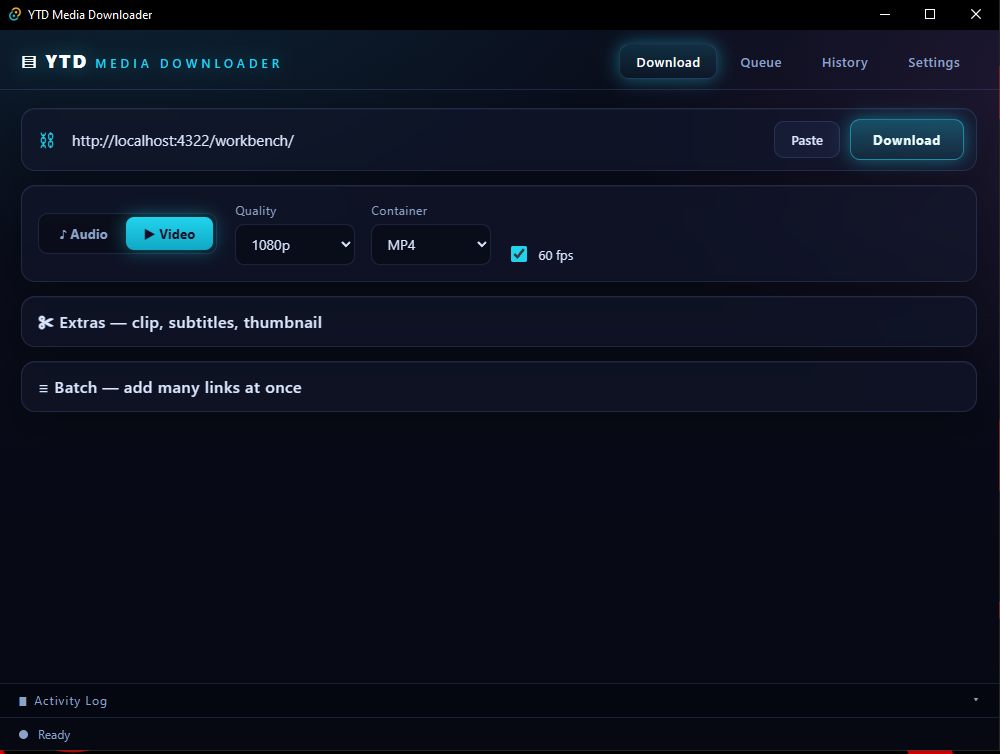Click the 60 fps label
The width and height of the screenshot is (1000, 754).
coord(555,255)
